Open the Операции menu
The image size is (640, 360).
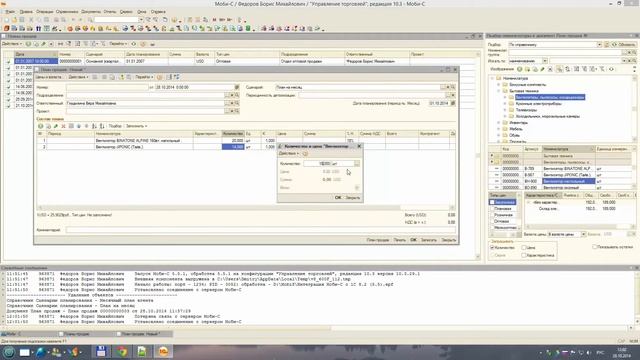44,12
